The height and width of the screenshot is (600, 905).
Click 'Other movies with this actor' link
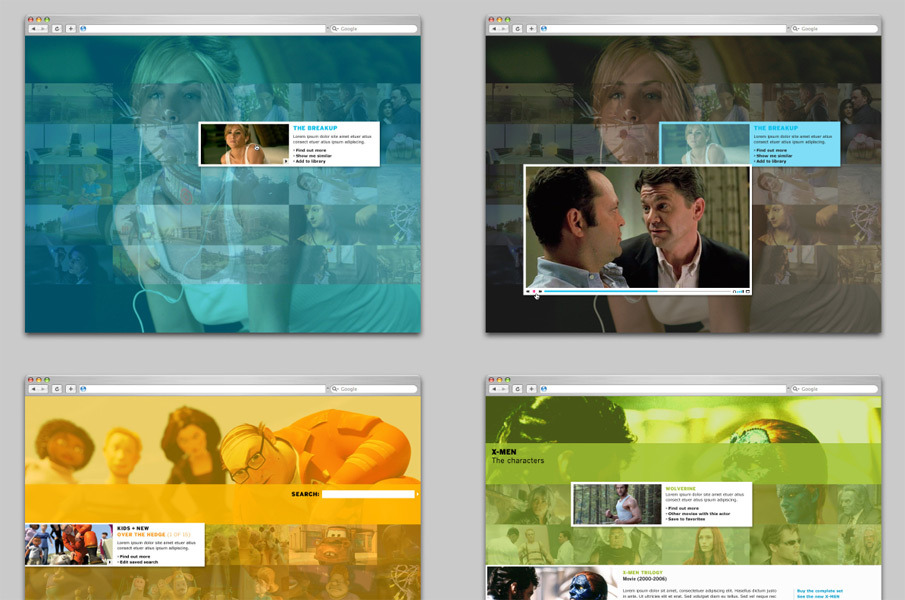click(x=698, y=513)
